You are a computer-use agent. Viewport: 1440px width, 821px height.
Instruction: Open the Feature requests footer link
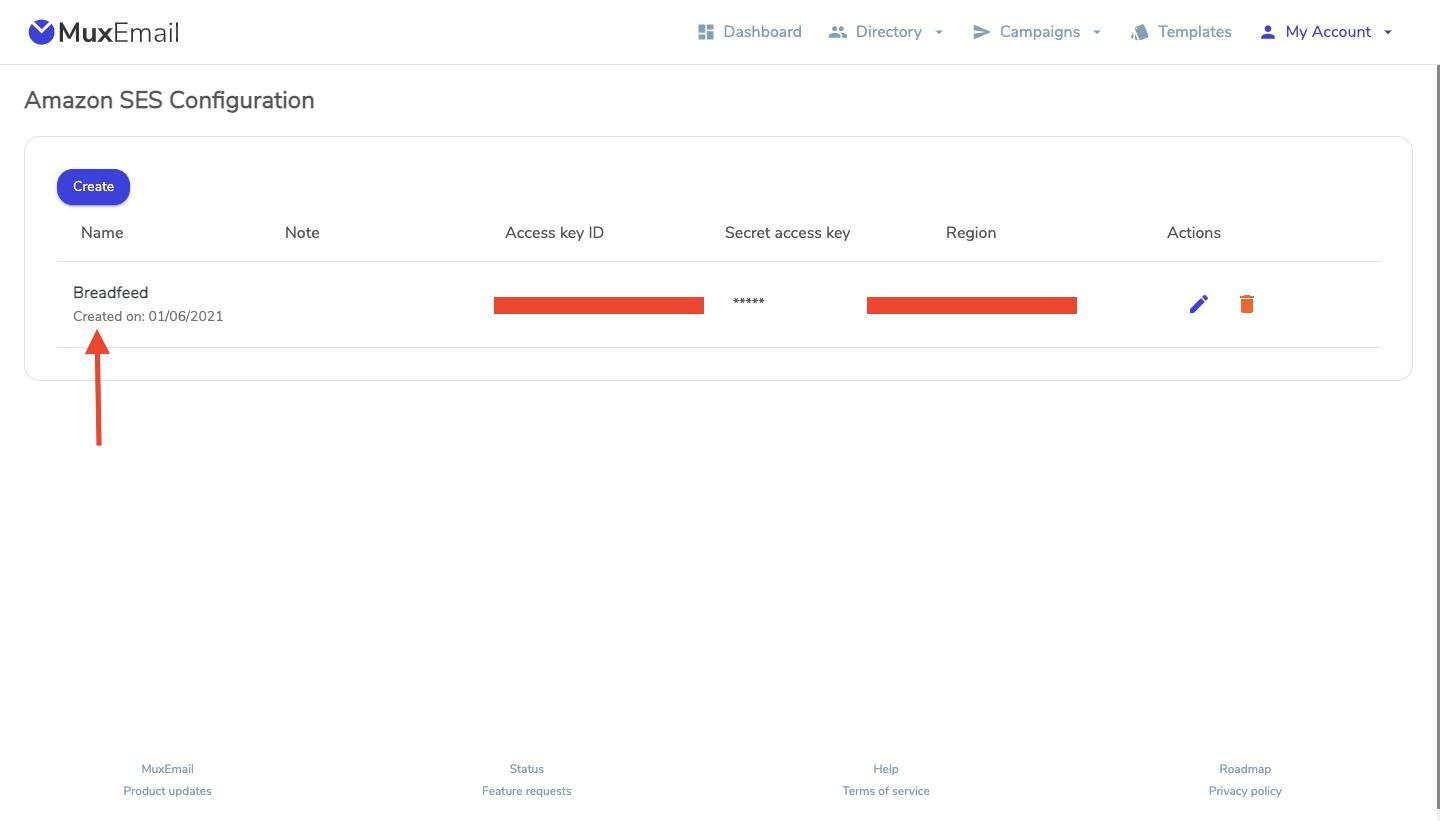(x=527, y=791)
